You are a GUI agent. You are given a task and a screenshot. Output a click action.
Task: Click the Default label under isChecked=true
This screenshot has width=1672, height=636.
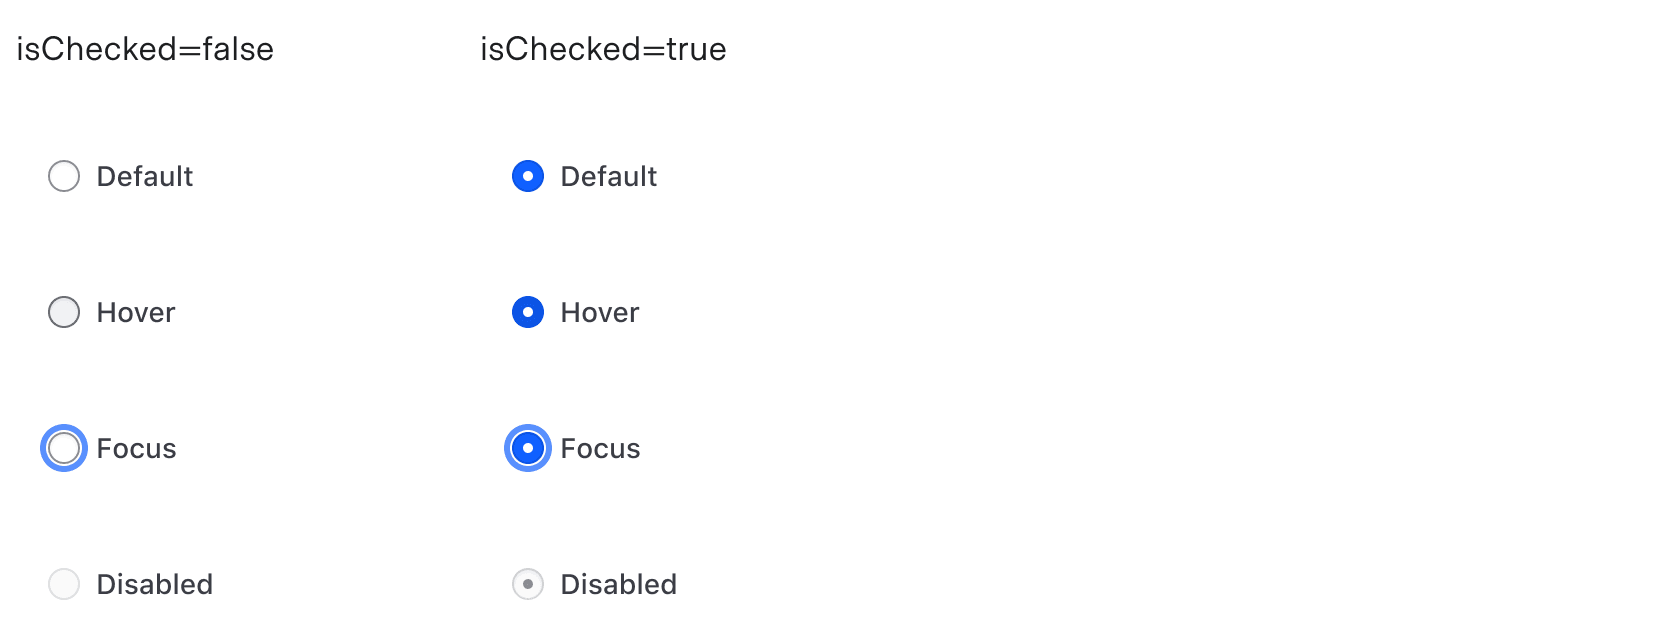(x=609, y=177)
